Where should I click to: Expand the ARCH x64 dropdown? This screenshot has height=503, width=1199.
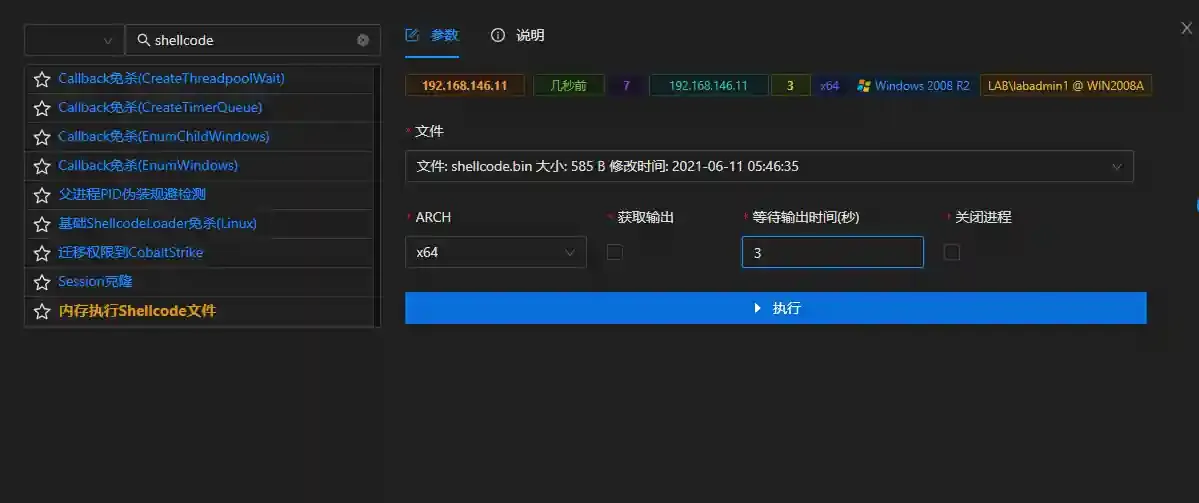[495, 252]
